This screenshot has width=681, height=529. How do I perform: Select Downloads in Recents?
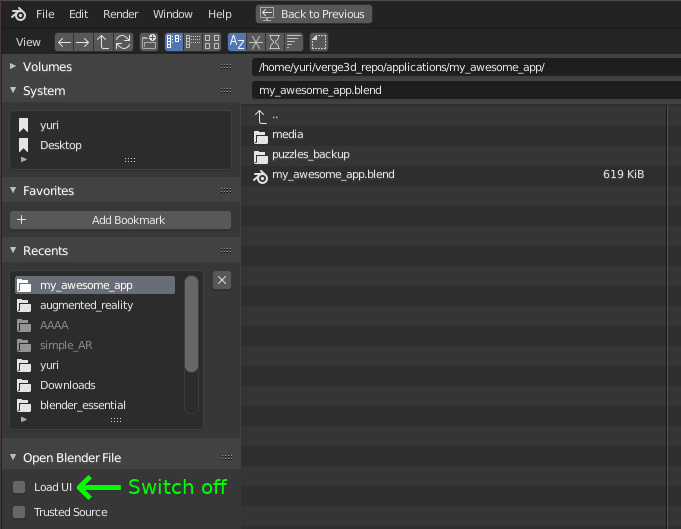(x=95, y=385)
